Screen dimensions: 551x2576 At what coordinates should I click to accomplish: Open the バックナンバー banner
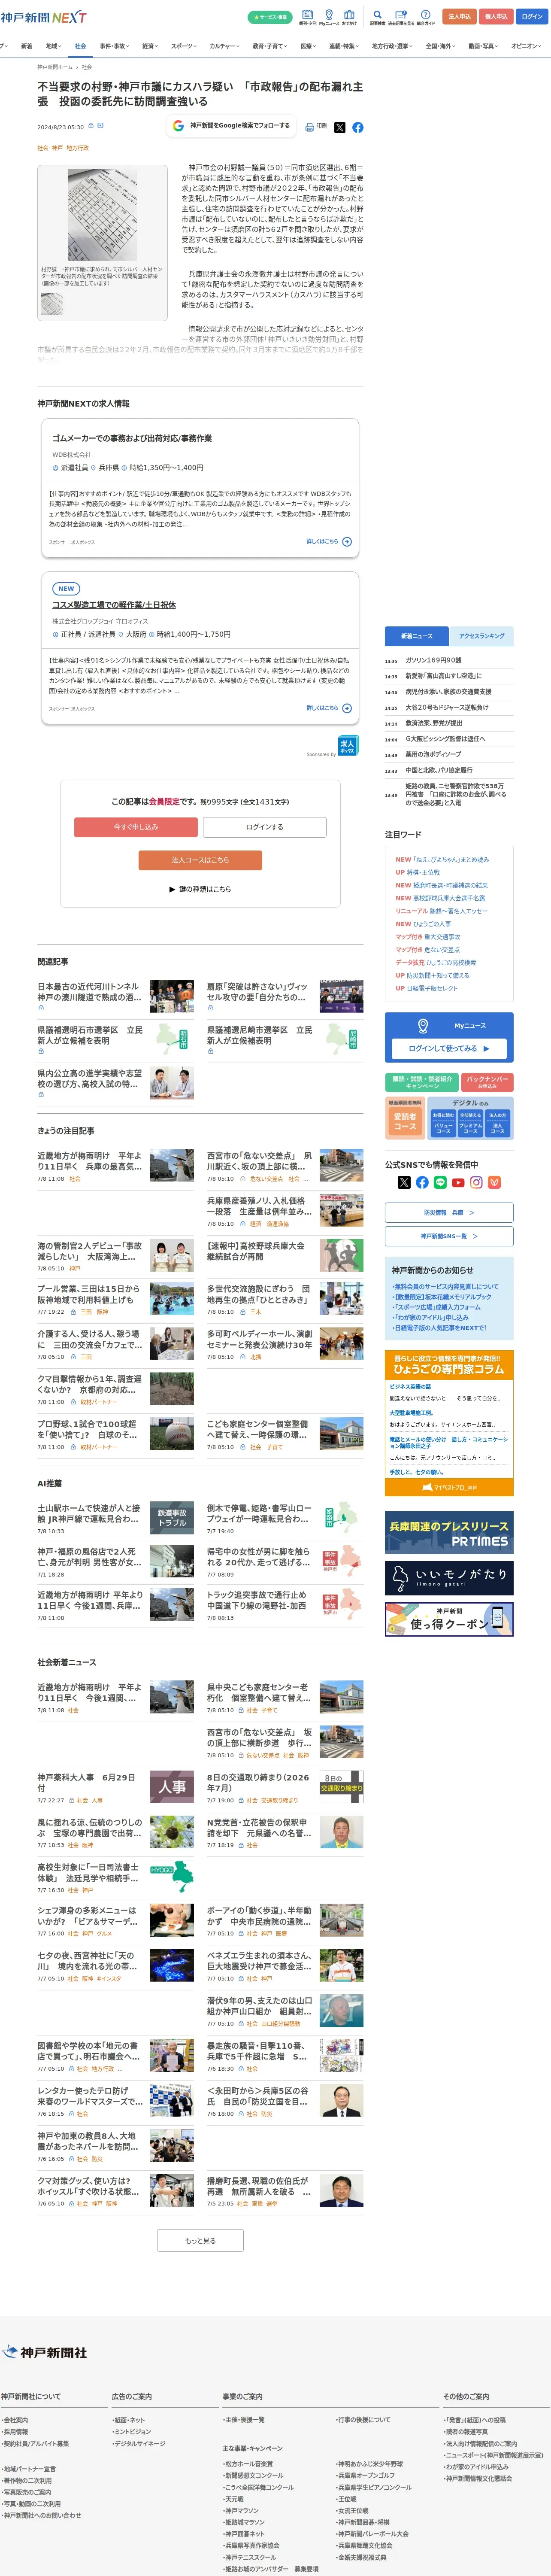[x=488, y=1082]
